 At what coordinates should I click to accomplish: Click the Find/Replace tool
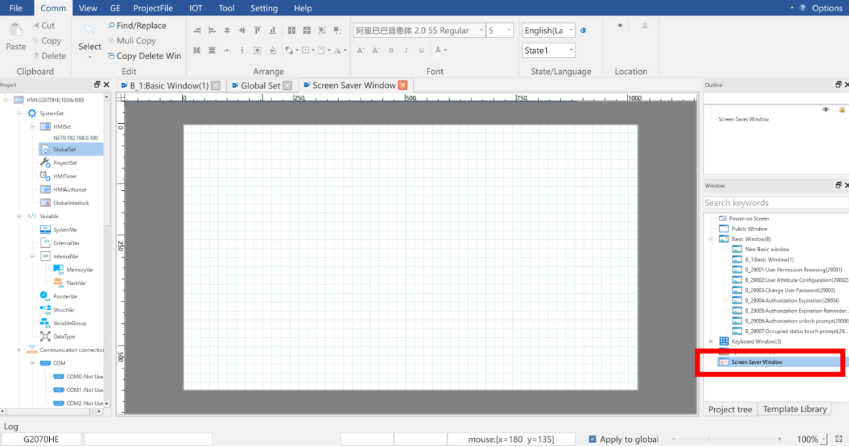click(x=137, y=25)
